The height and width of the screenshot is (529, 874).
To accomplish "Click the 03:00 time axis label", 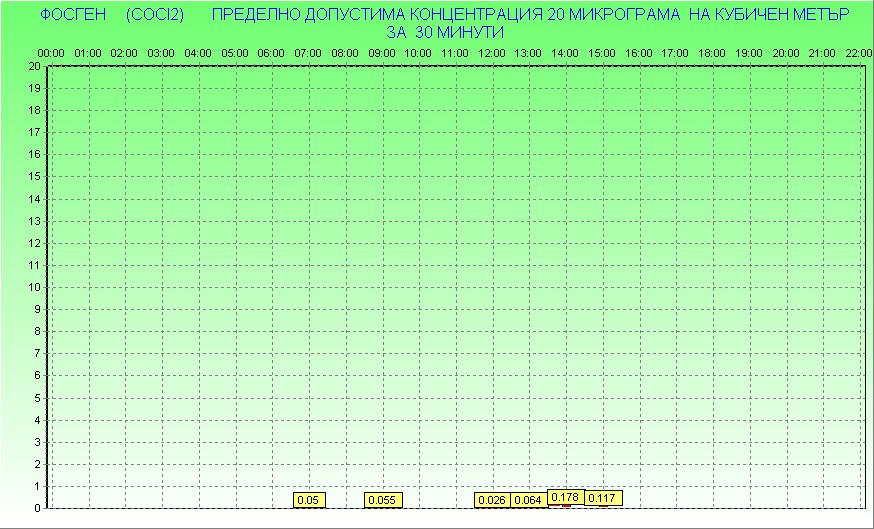I will coord(161,54).
